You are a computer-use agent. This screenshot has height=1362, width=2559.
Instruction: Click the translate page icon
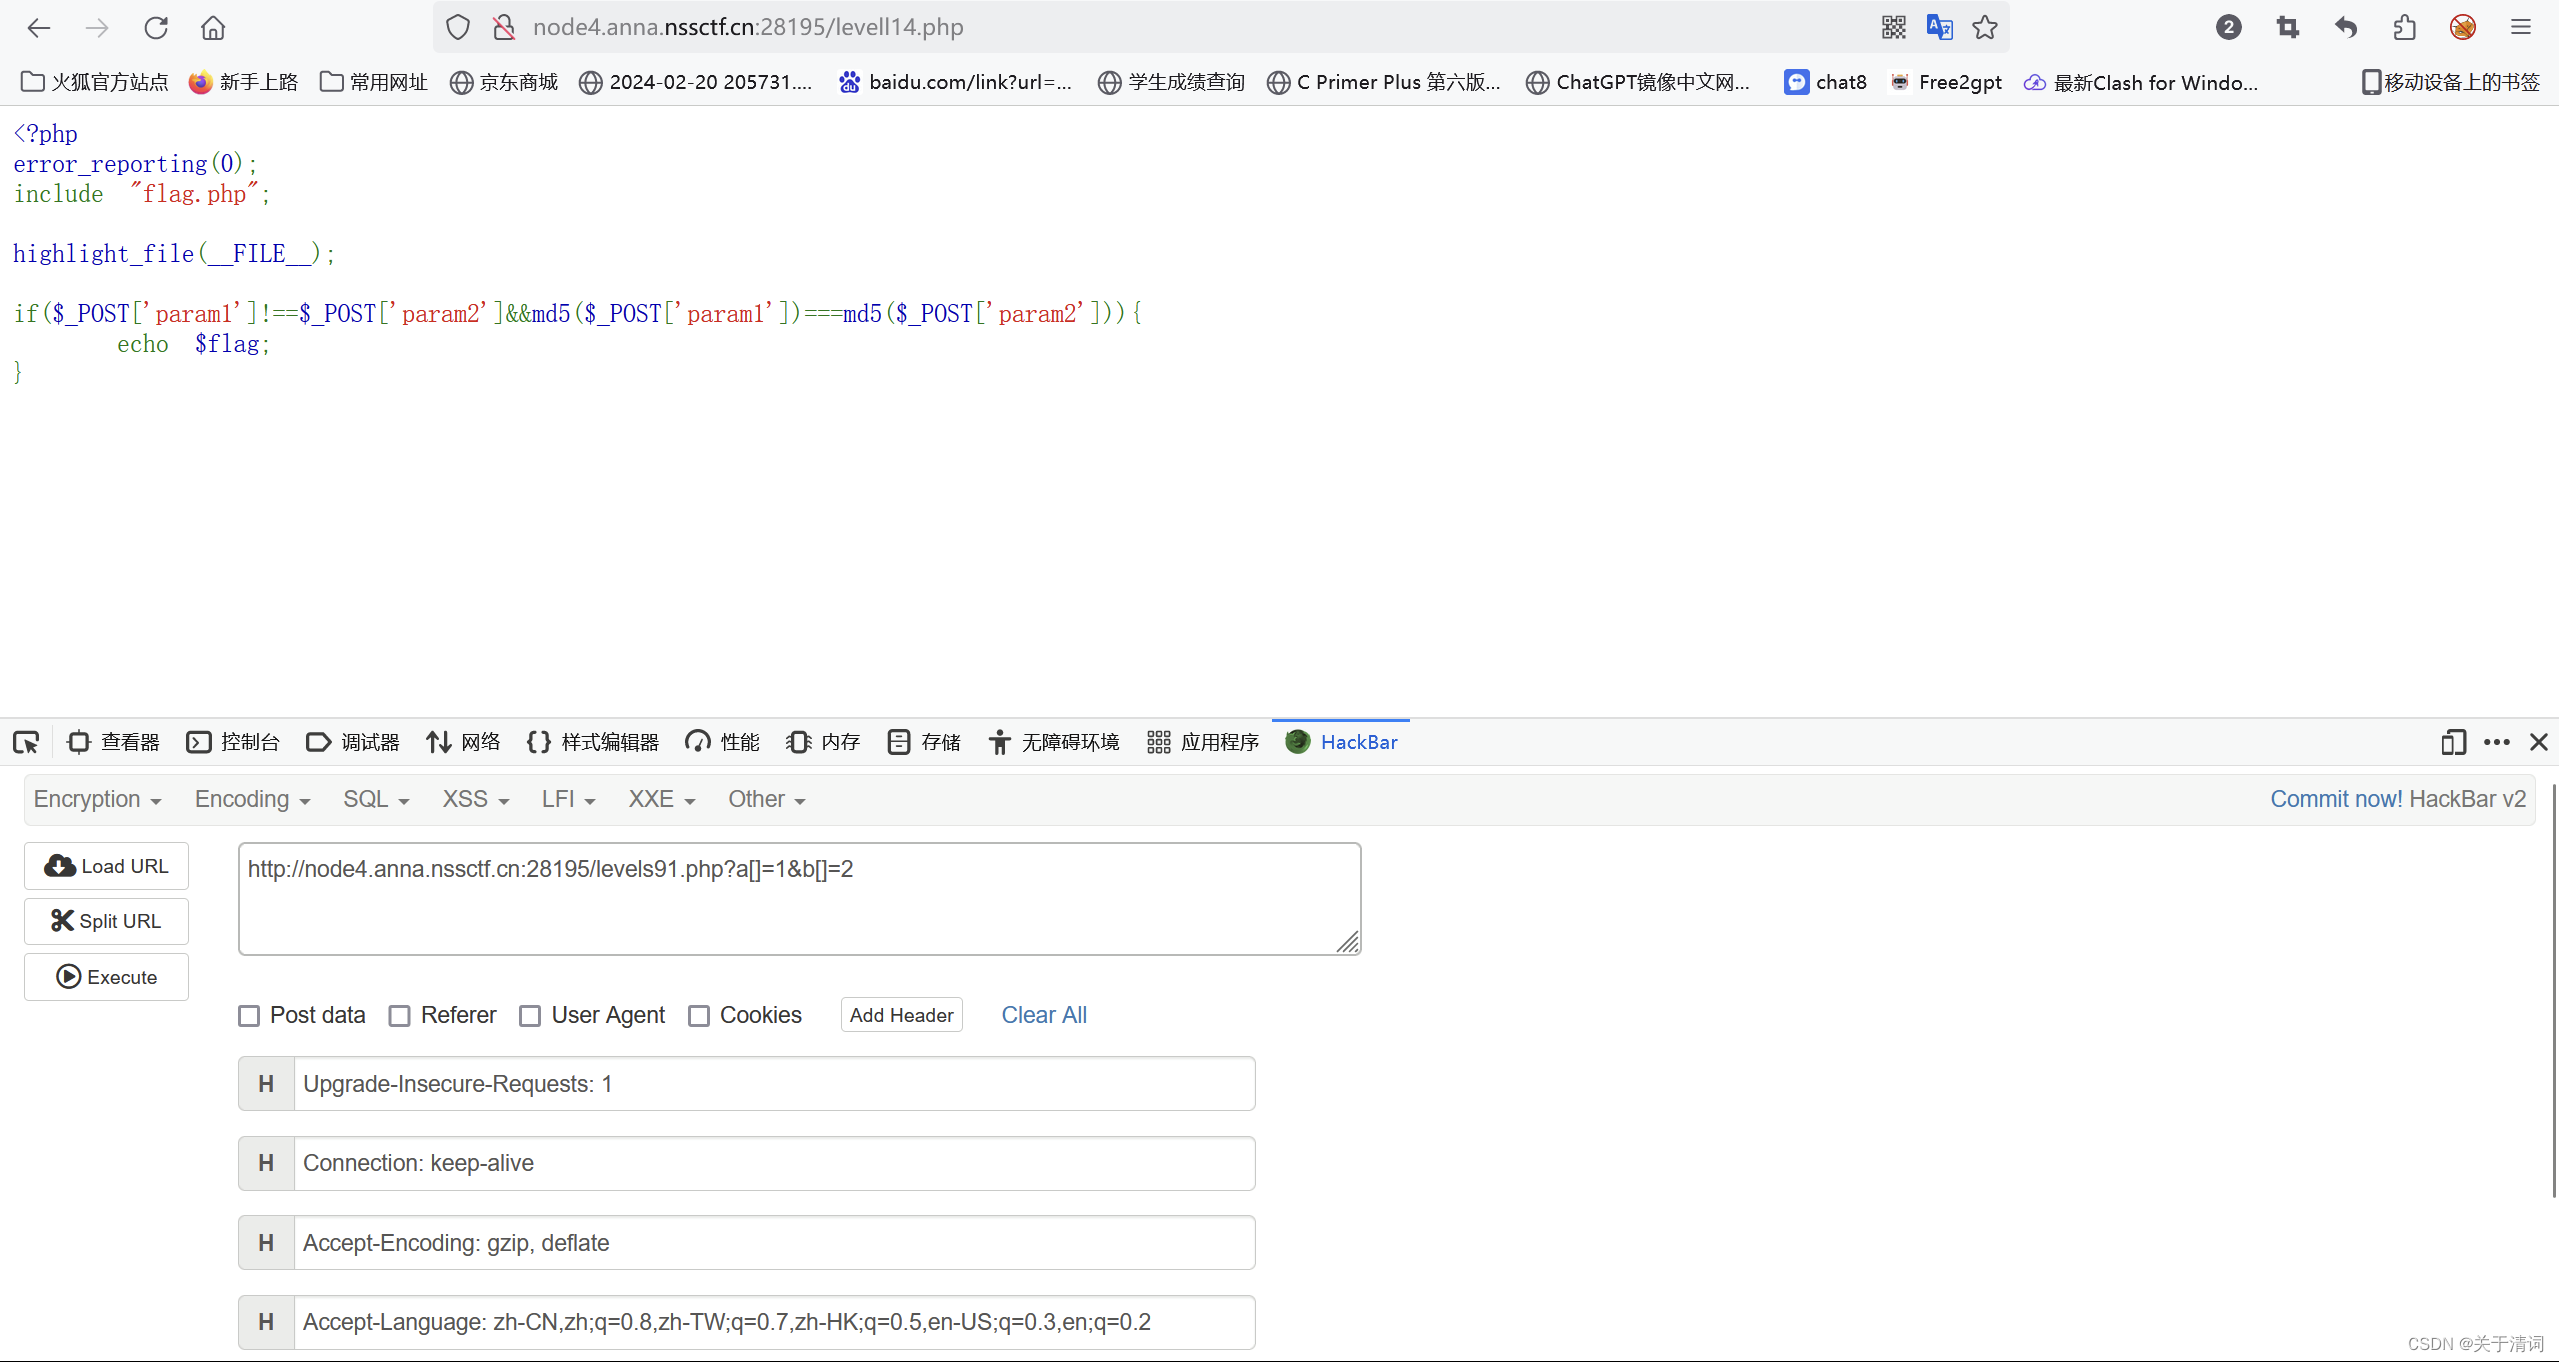[x=1939, y=27]
